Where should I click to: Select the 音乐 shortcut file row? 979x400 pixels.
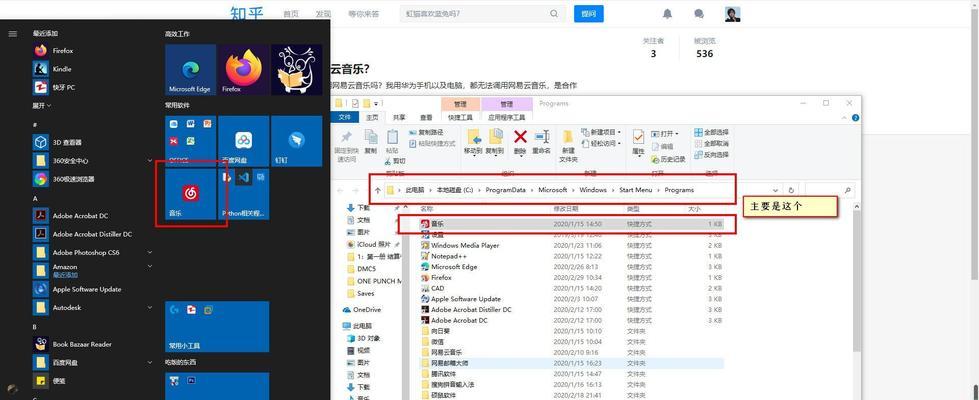click(x=571, y=224)
